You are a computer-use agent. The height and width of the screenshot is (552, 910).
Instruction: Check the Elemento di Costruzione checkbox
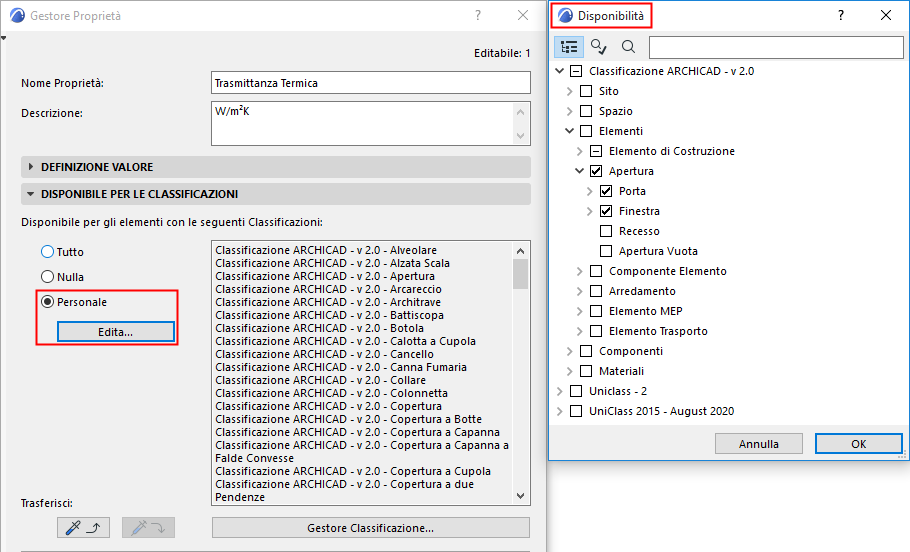(x=596, y=151)
